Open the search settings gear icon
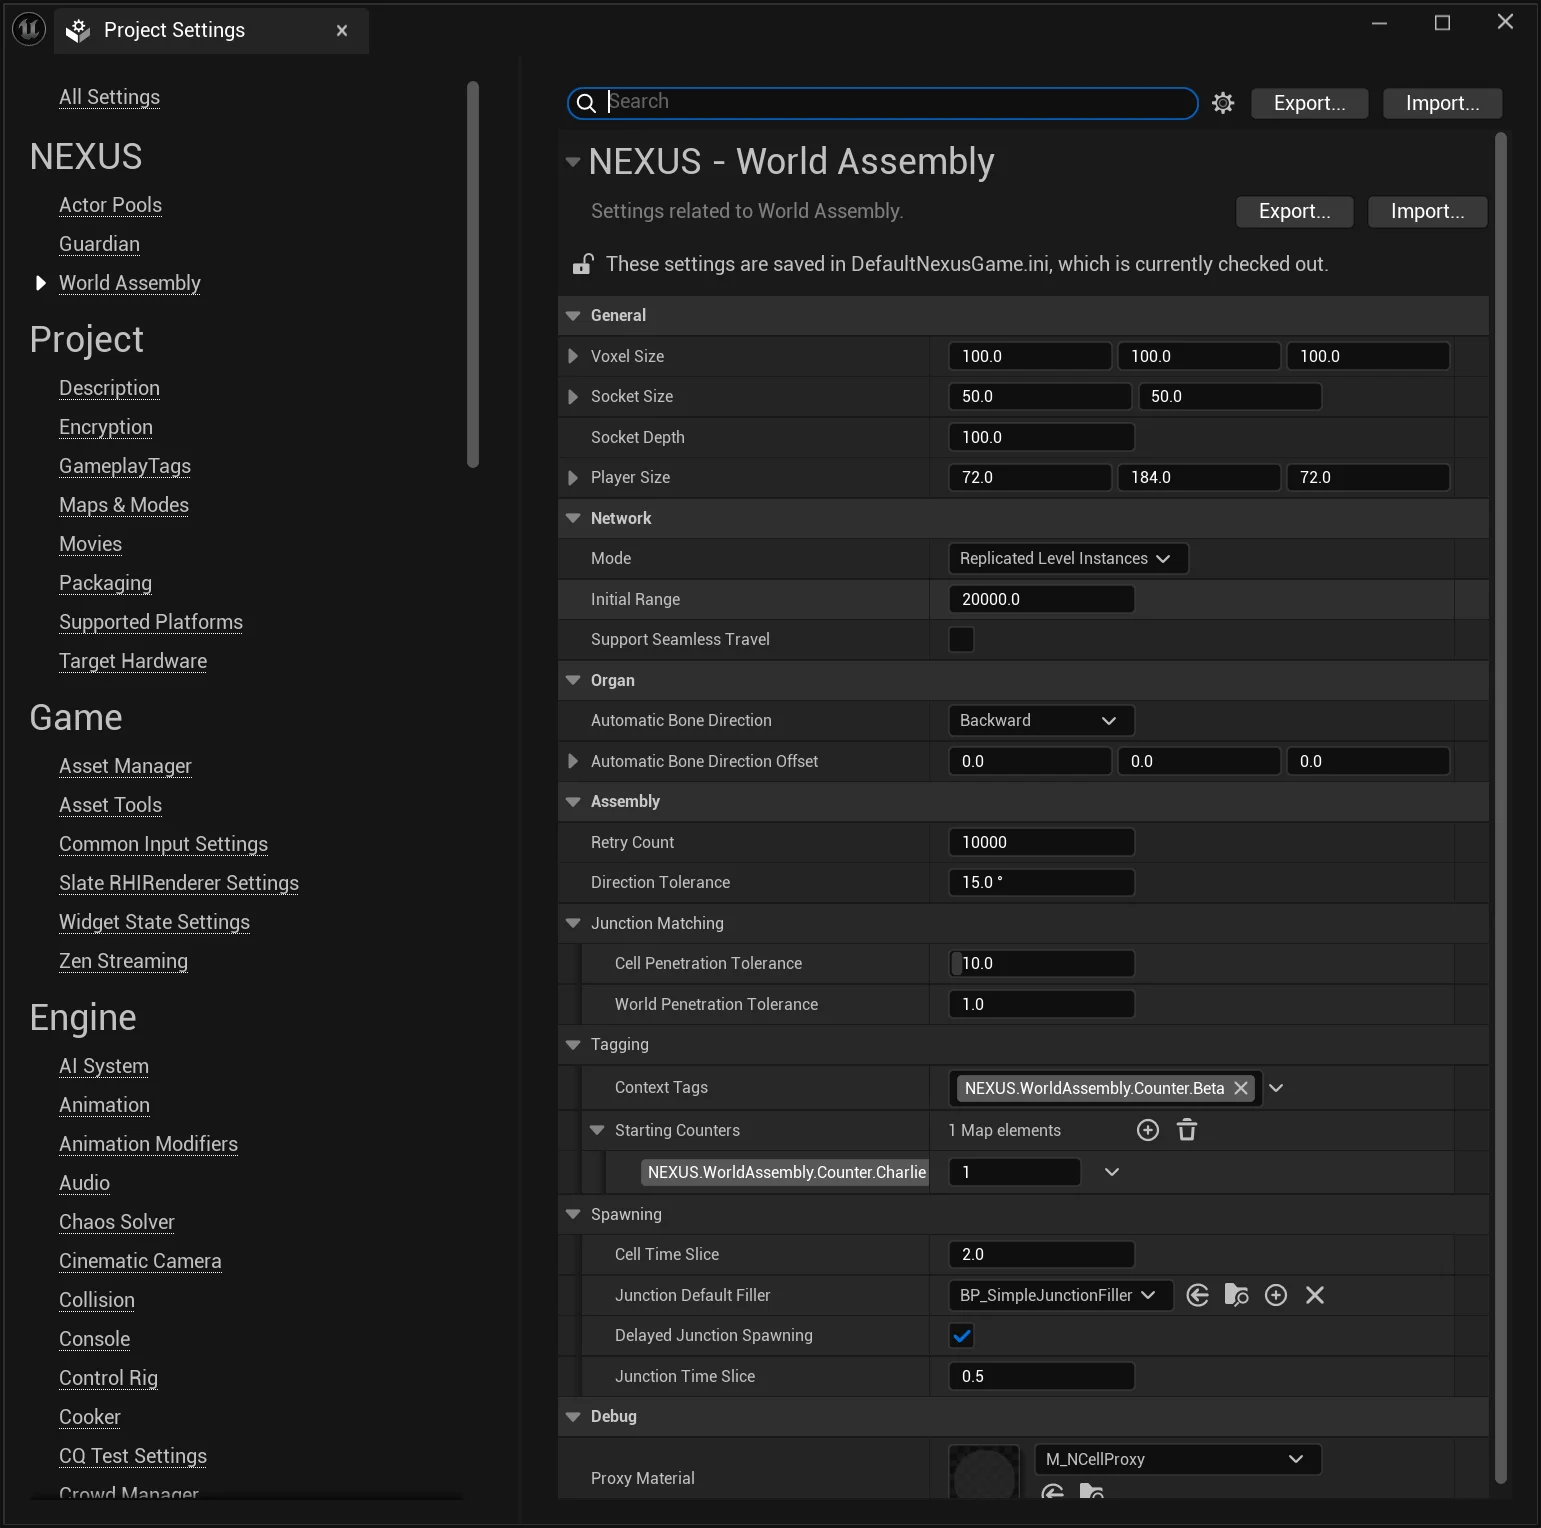 1223,103
